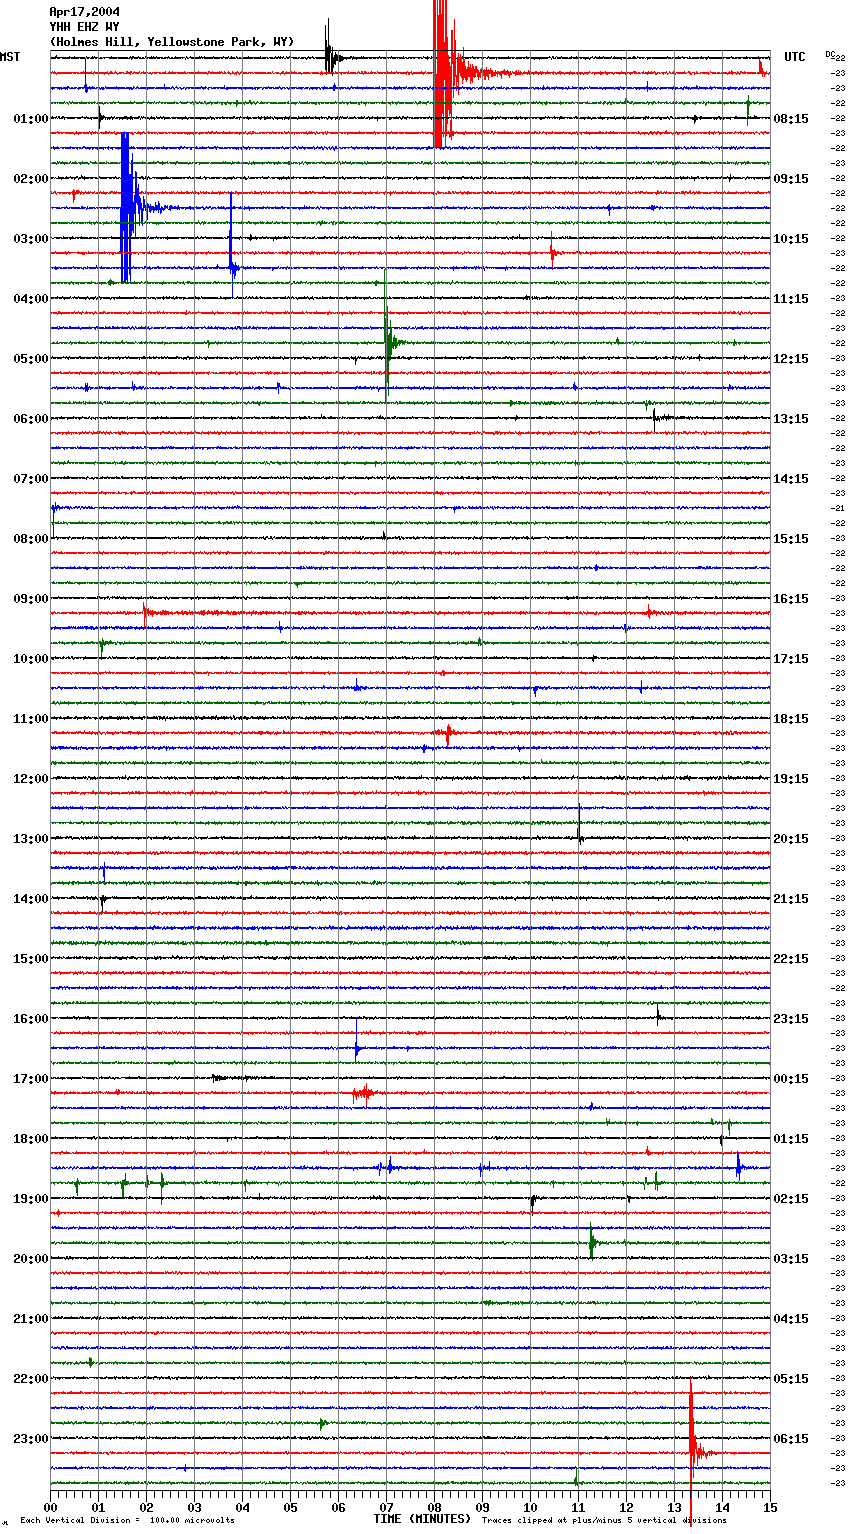
Task: Click the MST column header
Action: coord(10,57)
